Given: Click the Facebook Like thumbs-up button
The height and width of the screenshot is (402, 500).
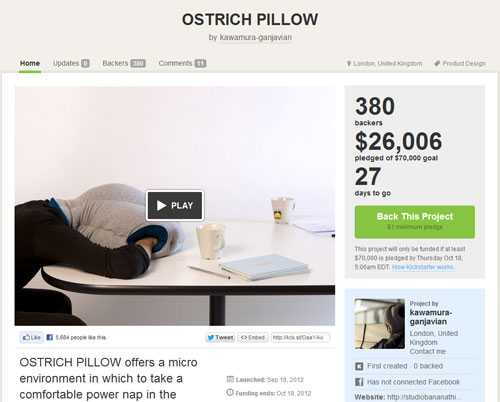Looking at the screenshot, I should tap(31, 337).
